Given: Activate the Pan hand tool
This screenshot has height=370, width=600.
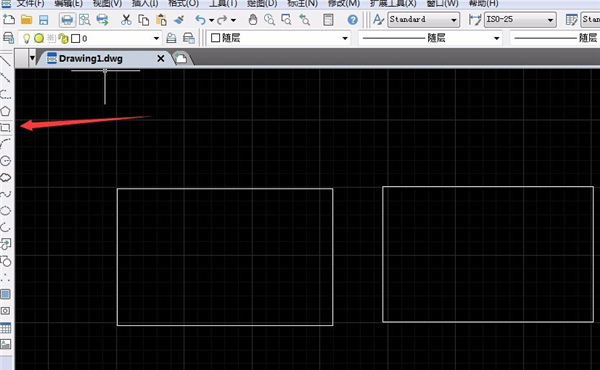Looking at the screenshot, I should 253,20.
